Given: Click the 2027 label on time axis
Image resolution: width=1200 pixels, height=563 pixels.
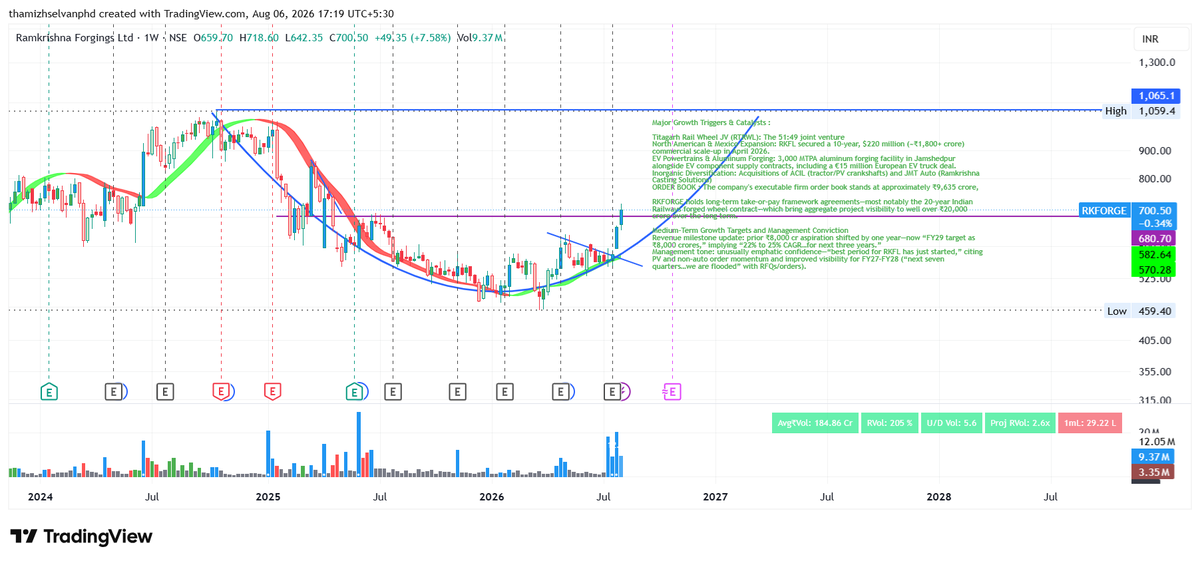Looking at the screenshot, I should tap(715, 496).
